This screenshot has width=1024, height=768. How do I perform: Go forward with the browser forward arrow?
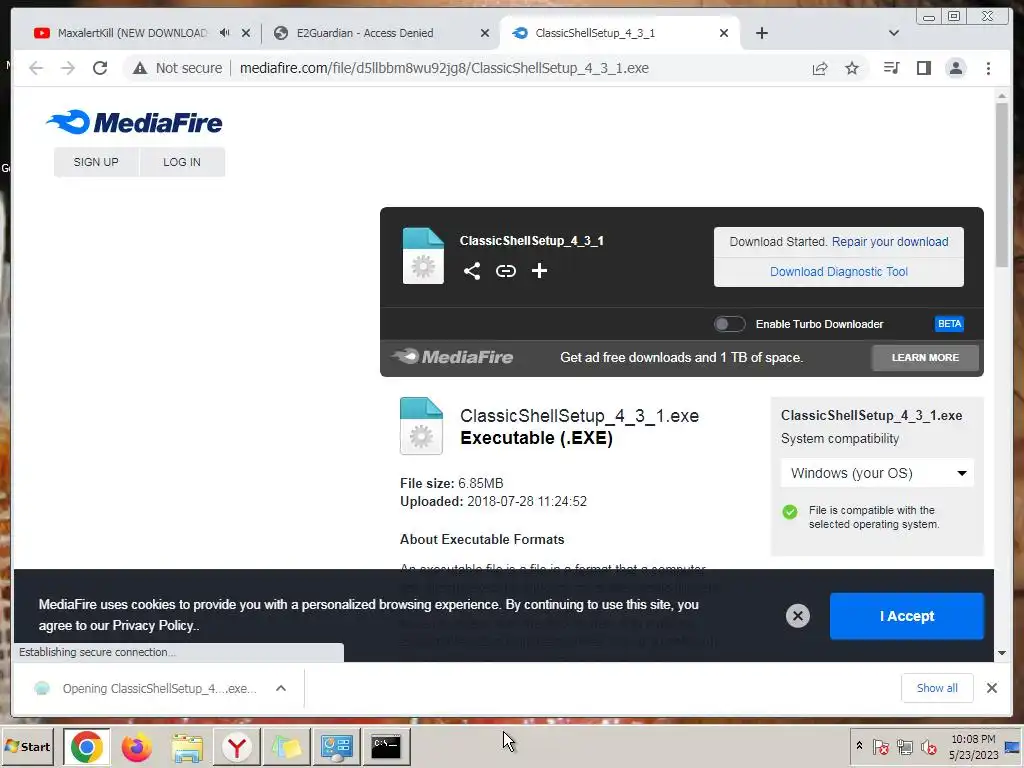(x=68, y=68)
